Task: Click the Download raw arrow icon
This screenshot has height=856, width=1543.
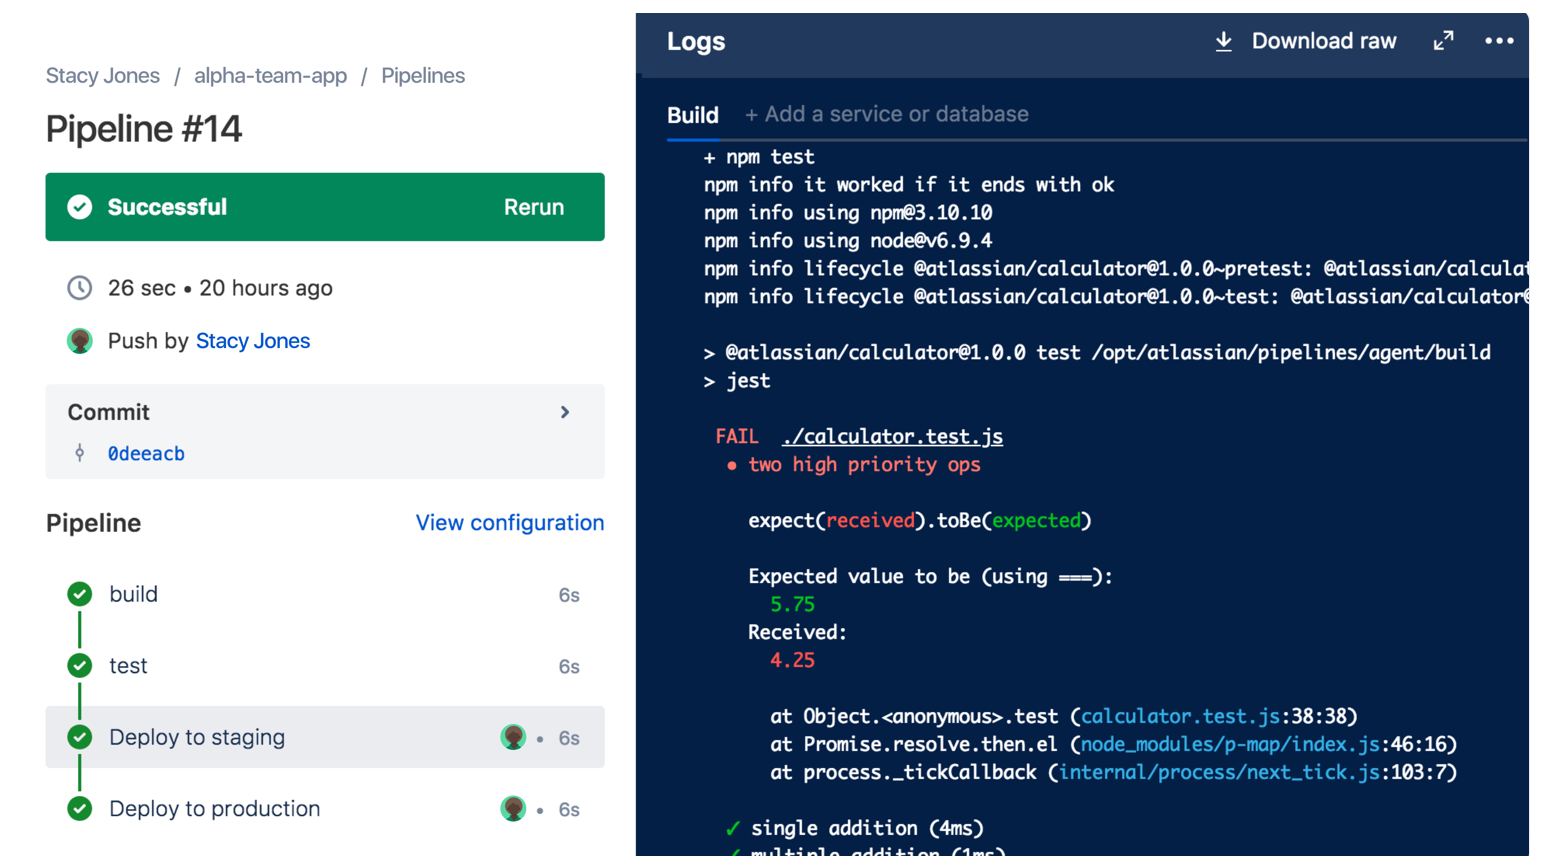Action: (1223, 41)
